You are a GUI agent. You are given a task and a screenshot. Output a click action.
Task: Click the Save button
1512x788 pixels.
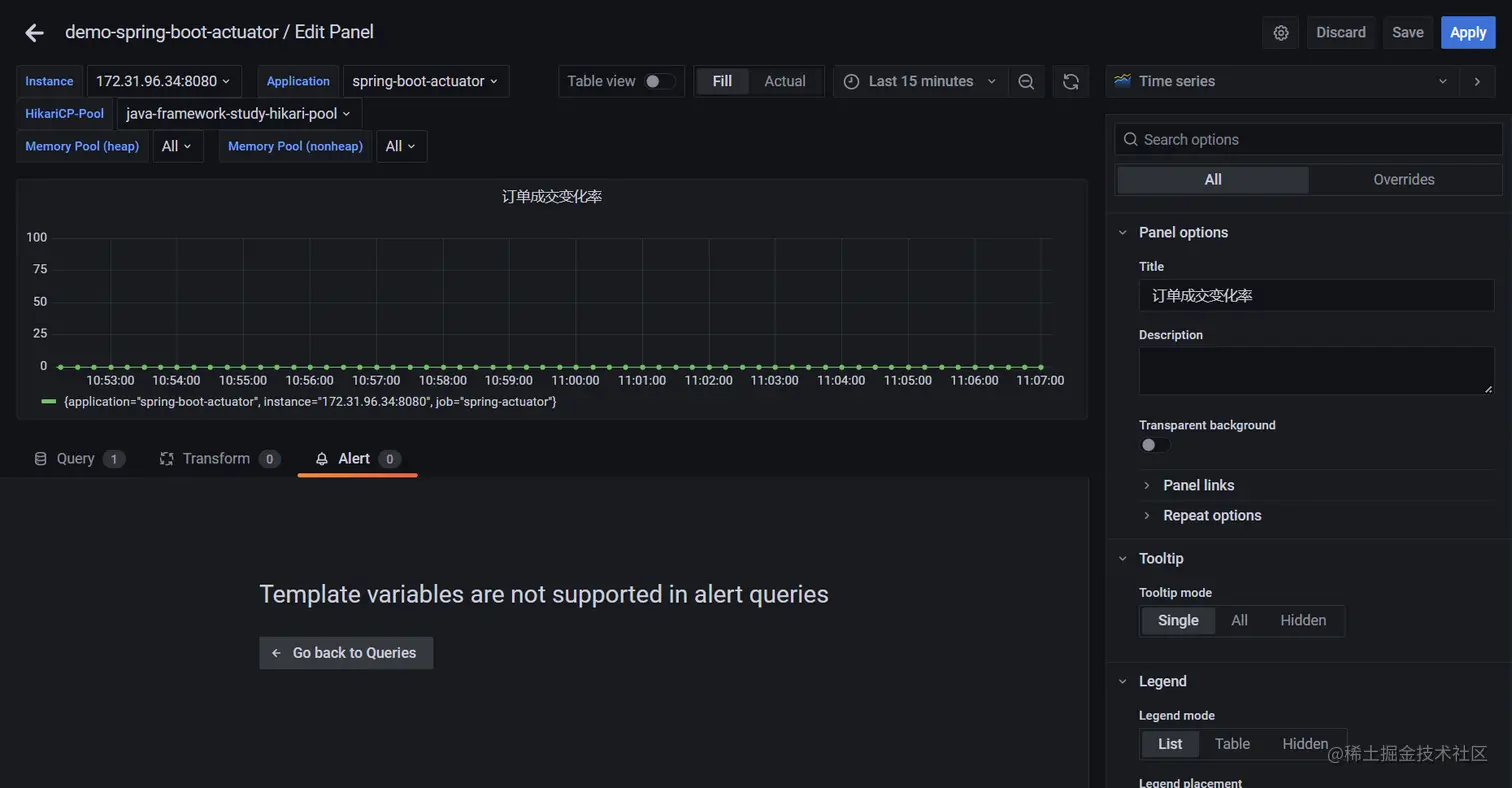pos(1408,33)
